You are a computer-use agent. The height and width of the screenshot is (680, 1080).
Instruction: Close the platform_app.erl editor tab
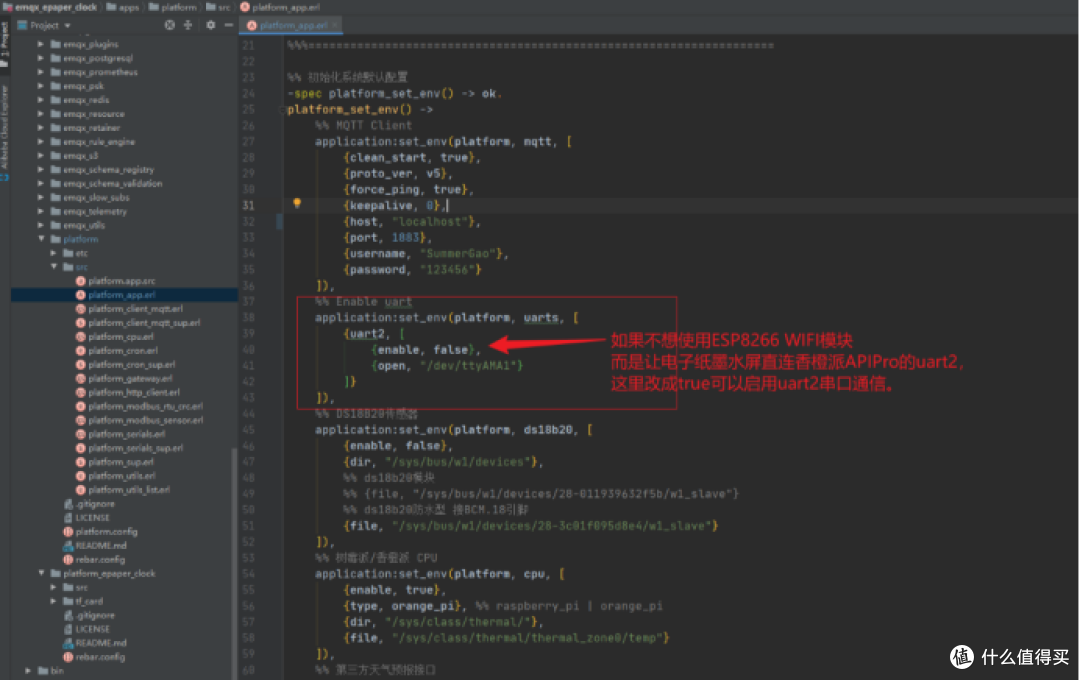335,25
